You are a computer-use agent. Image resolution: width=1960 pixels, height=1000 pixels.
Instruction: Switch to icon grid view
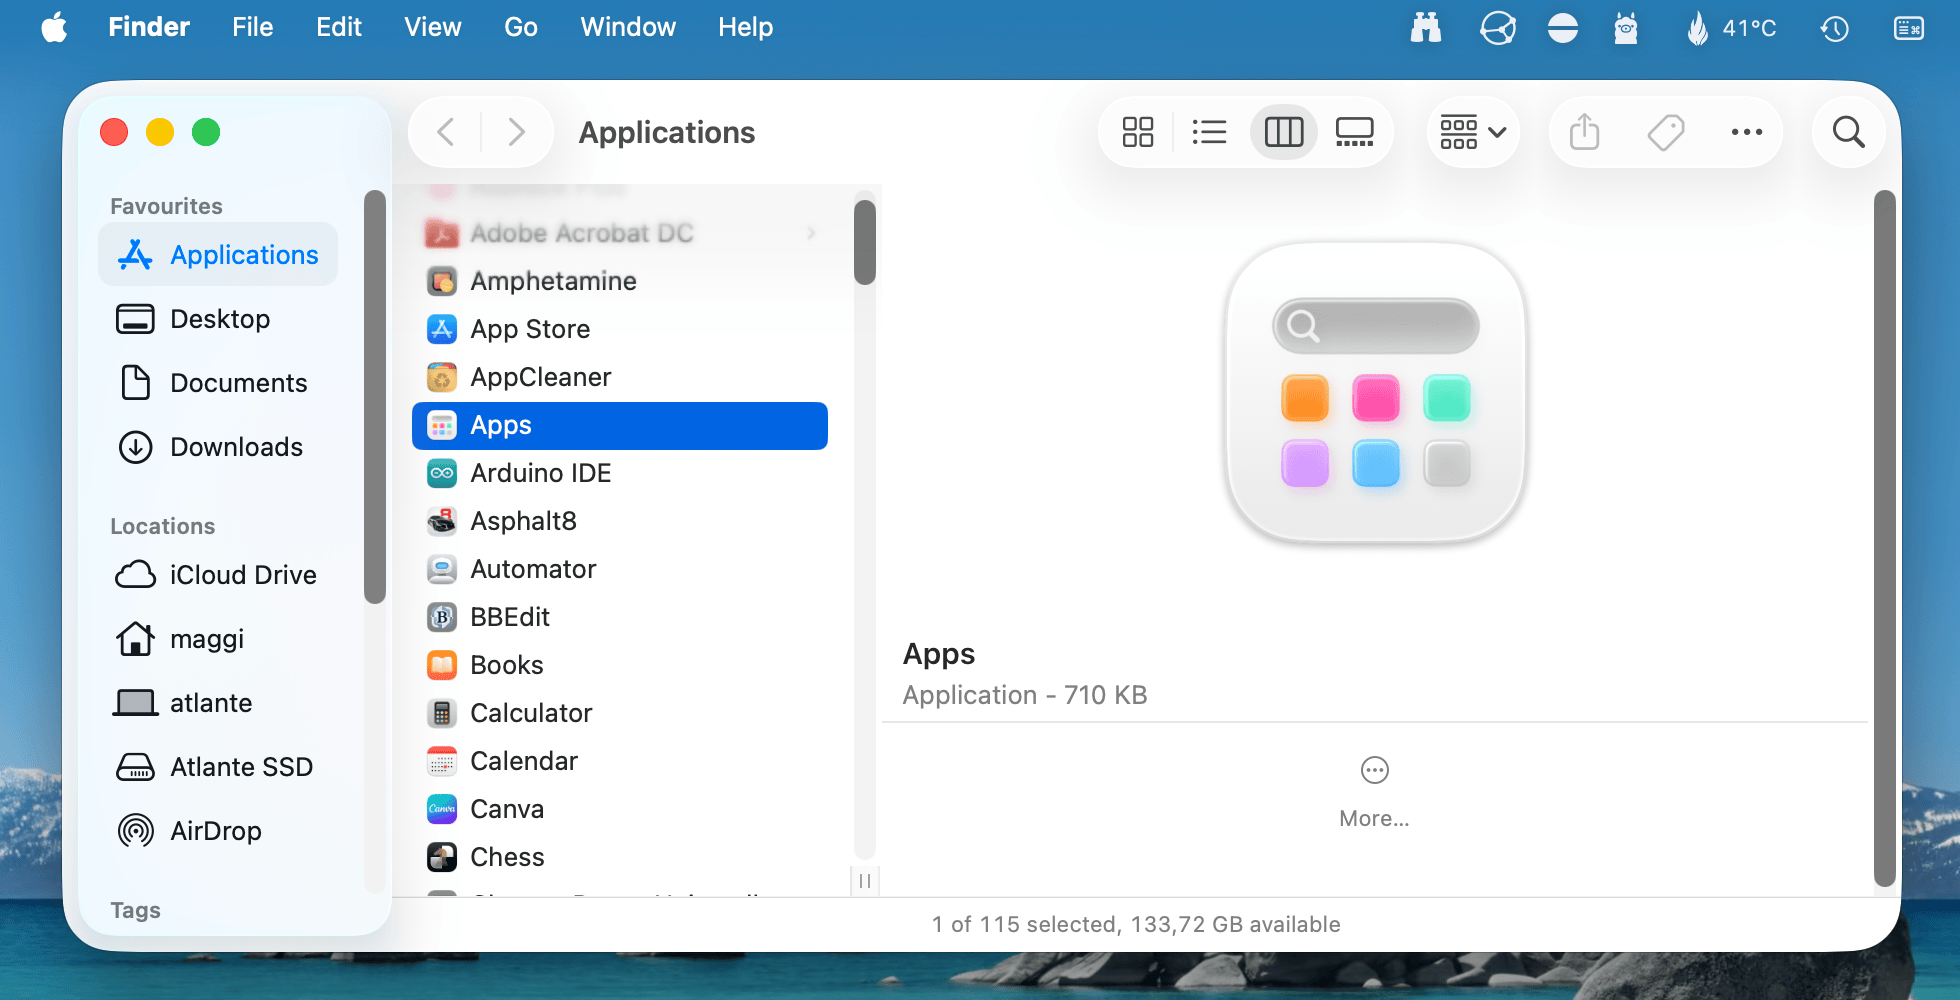pyautogui.click(x=1138, y=132)
